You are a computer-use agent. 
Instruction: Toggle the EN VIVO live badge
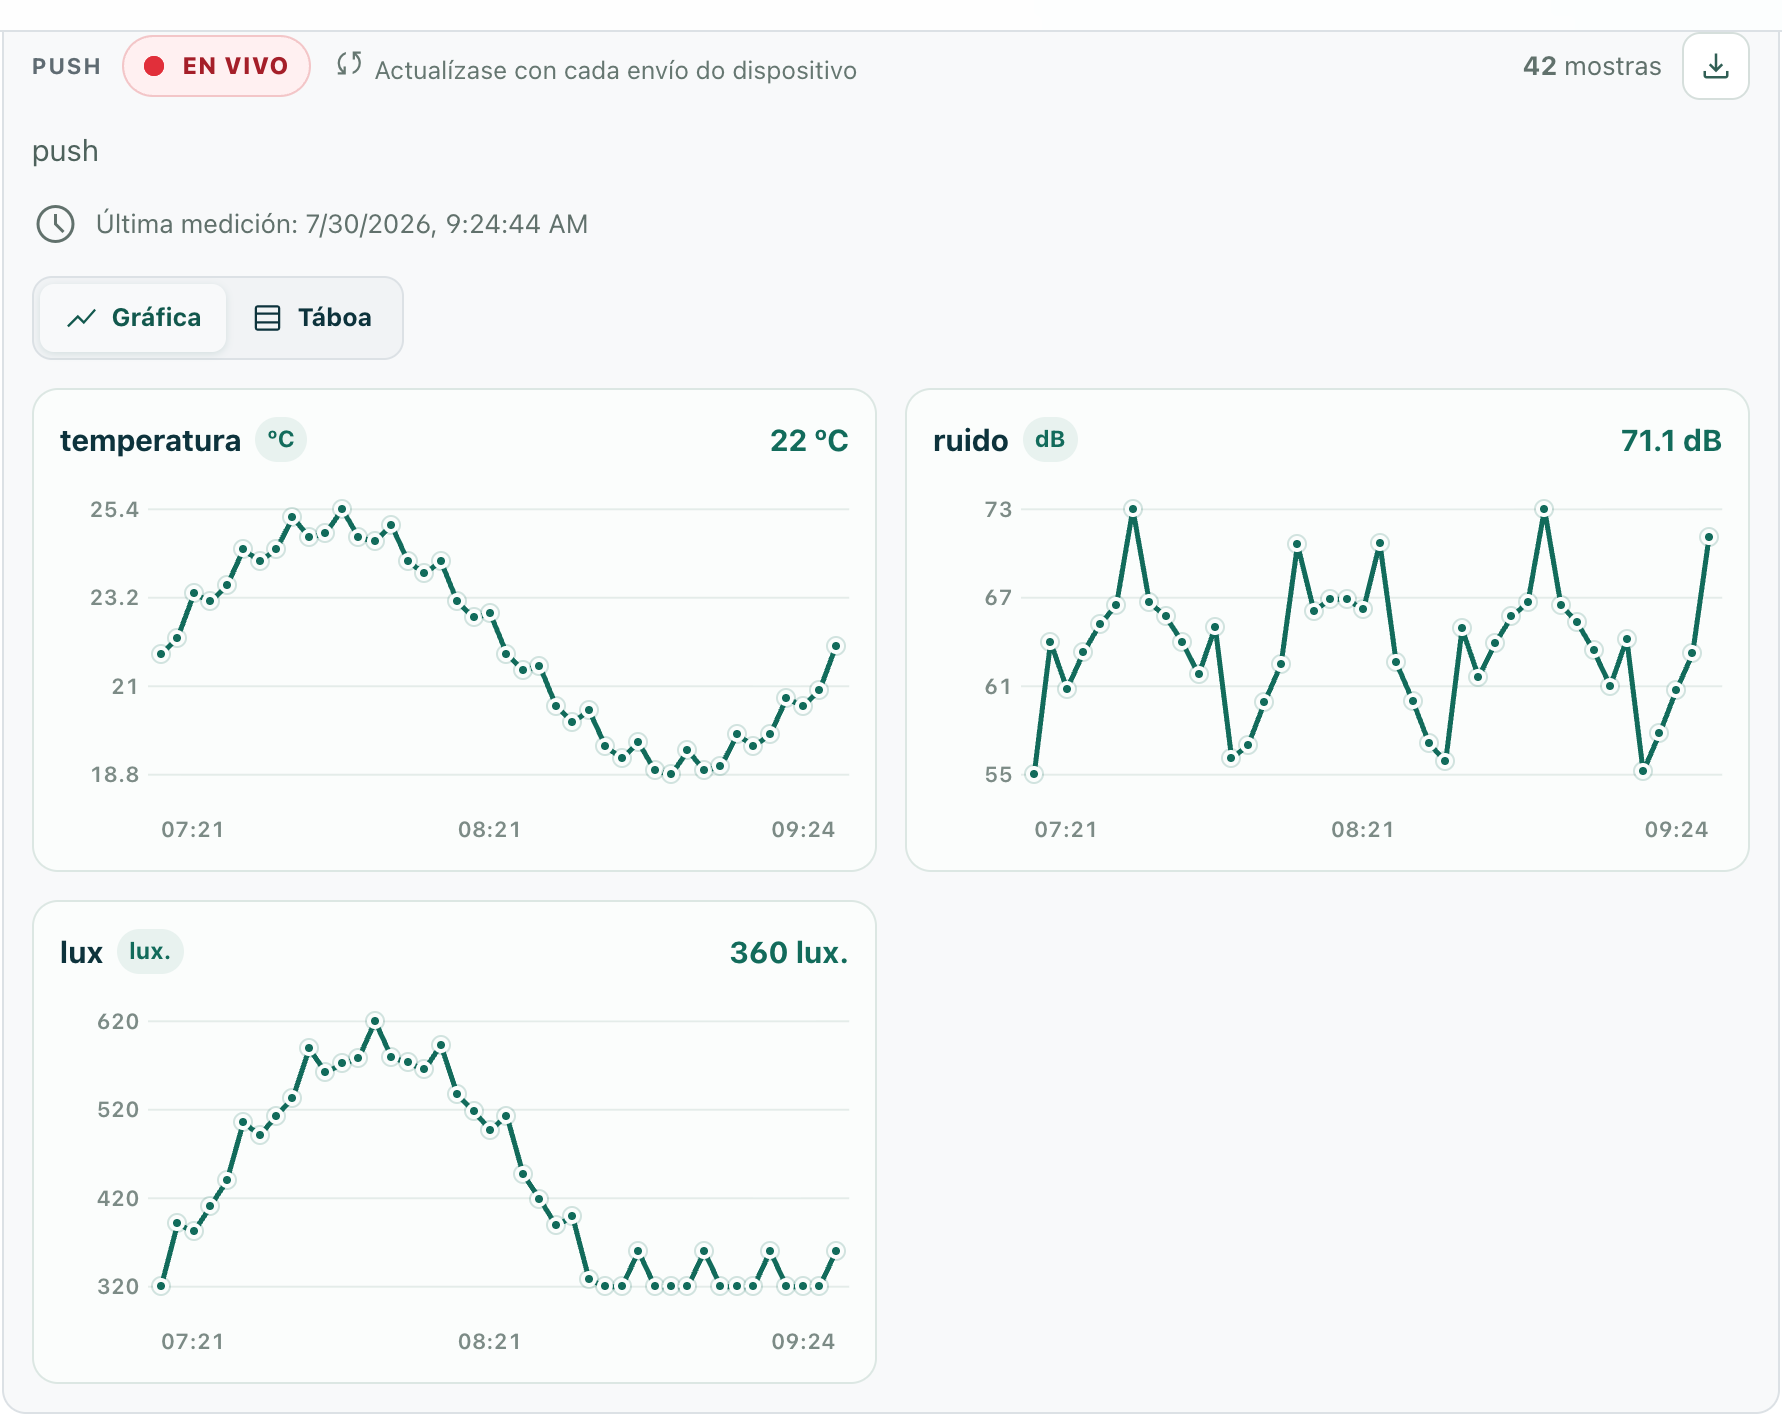[x=216, y=66]
